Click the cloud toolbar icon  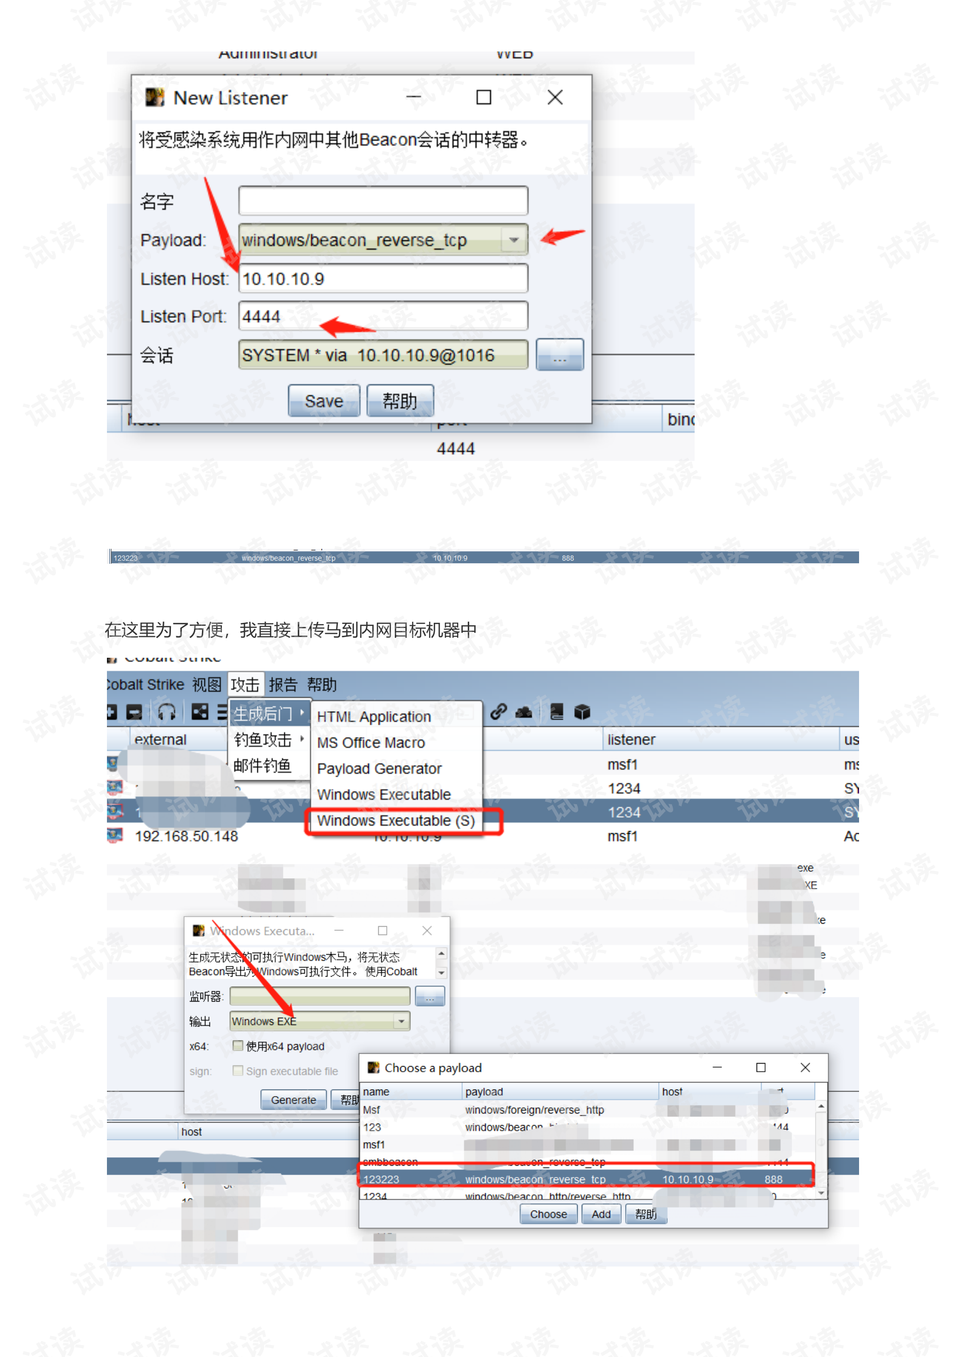523,712
